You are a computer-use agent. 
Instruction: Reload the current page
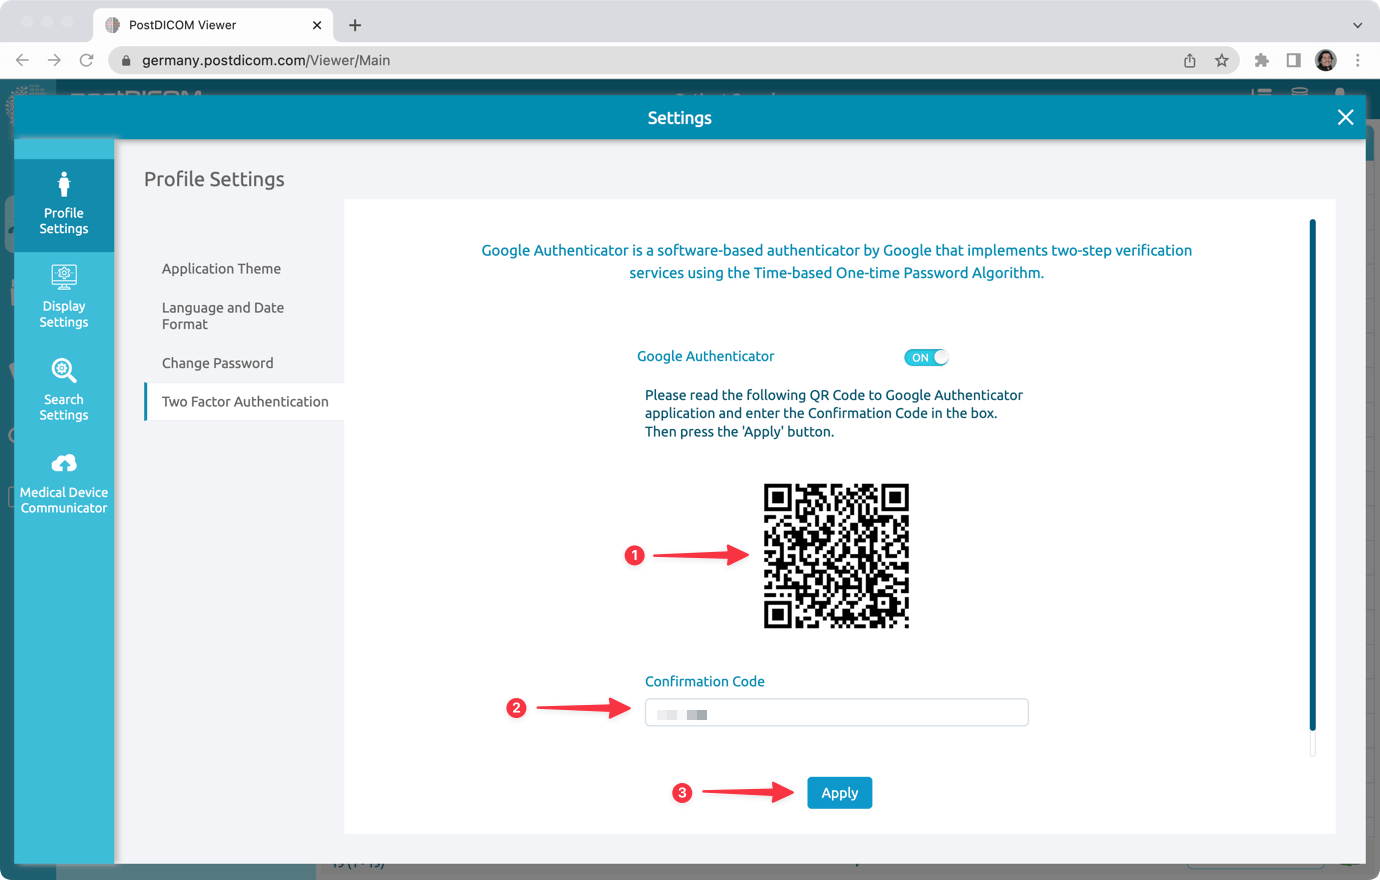pyautogui.click(x=86, y=60)
